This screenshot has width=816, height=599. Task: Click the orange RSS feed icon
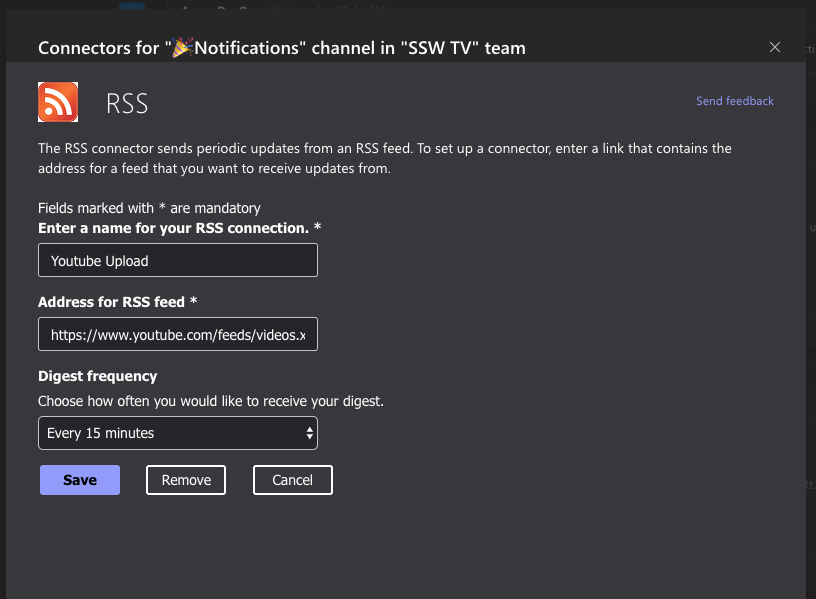coord(58,102)
